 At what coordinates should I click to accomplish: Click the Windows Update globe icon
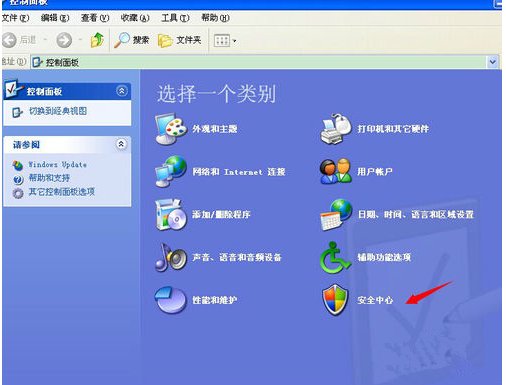coord(17,165)
